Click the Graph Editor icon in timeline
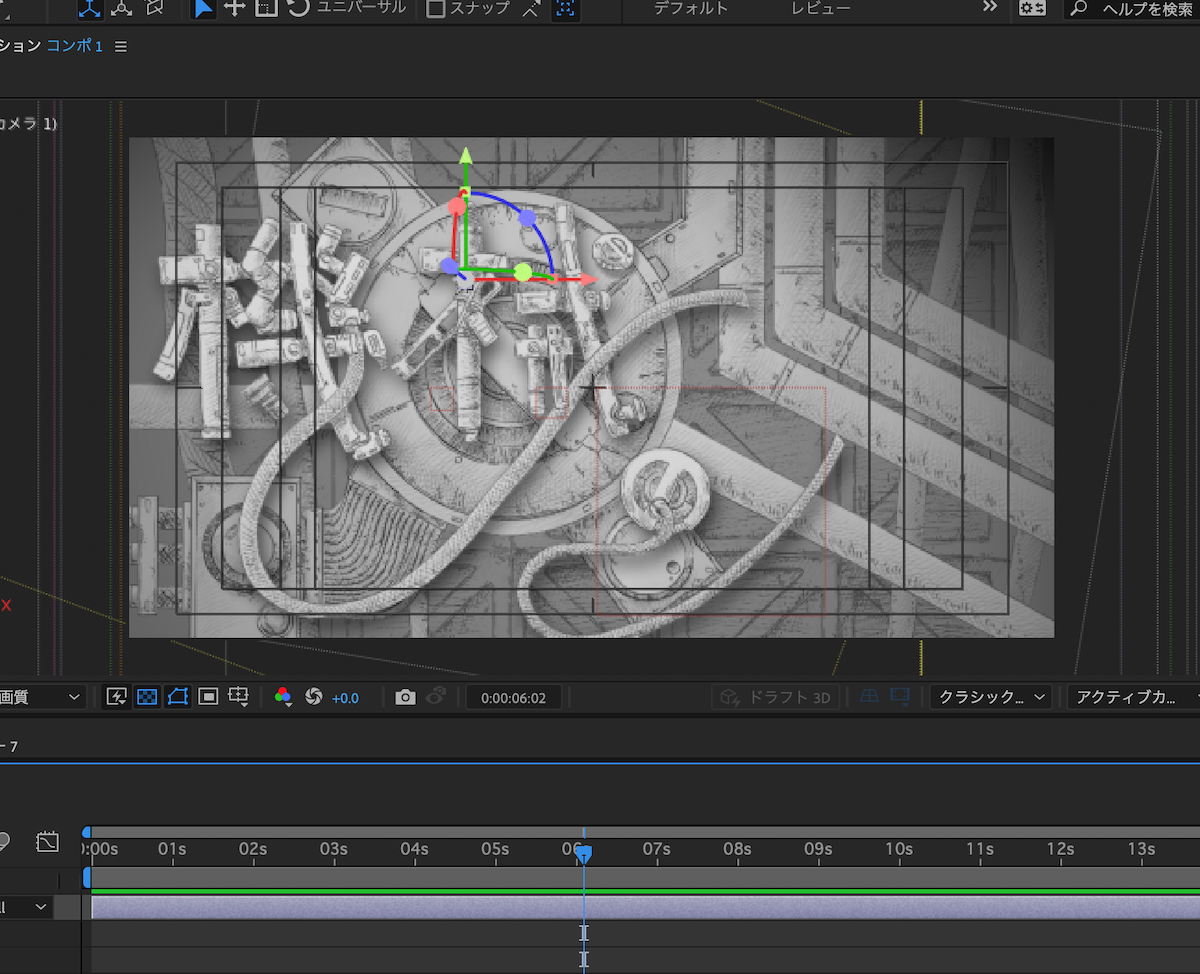The image size is (1200, 974). point(47,842)
